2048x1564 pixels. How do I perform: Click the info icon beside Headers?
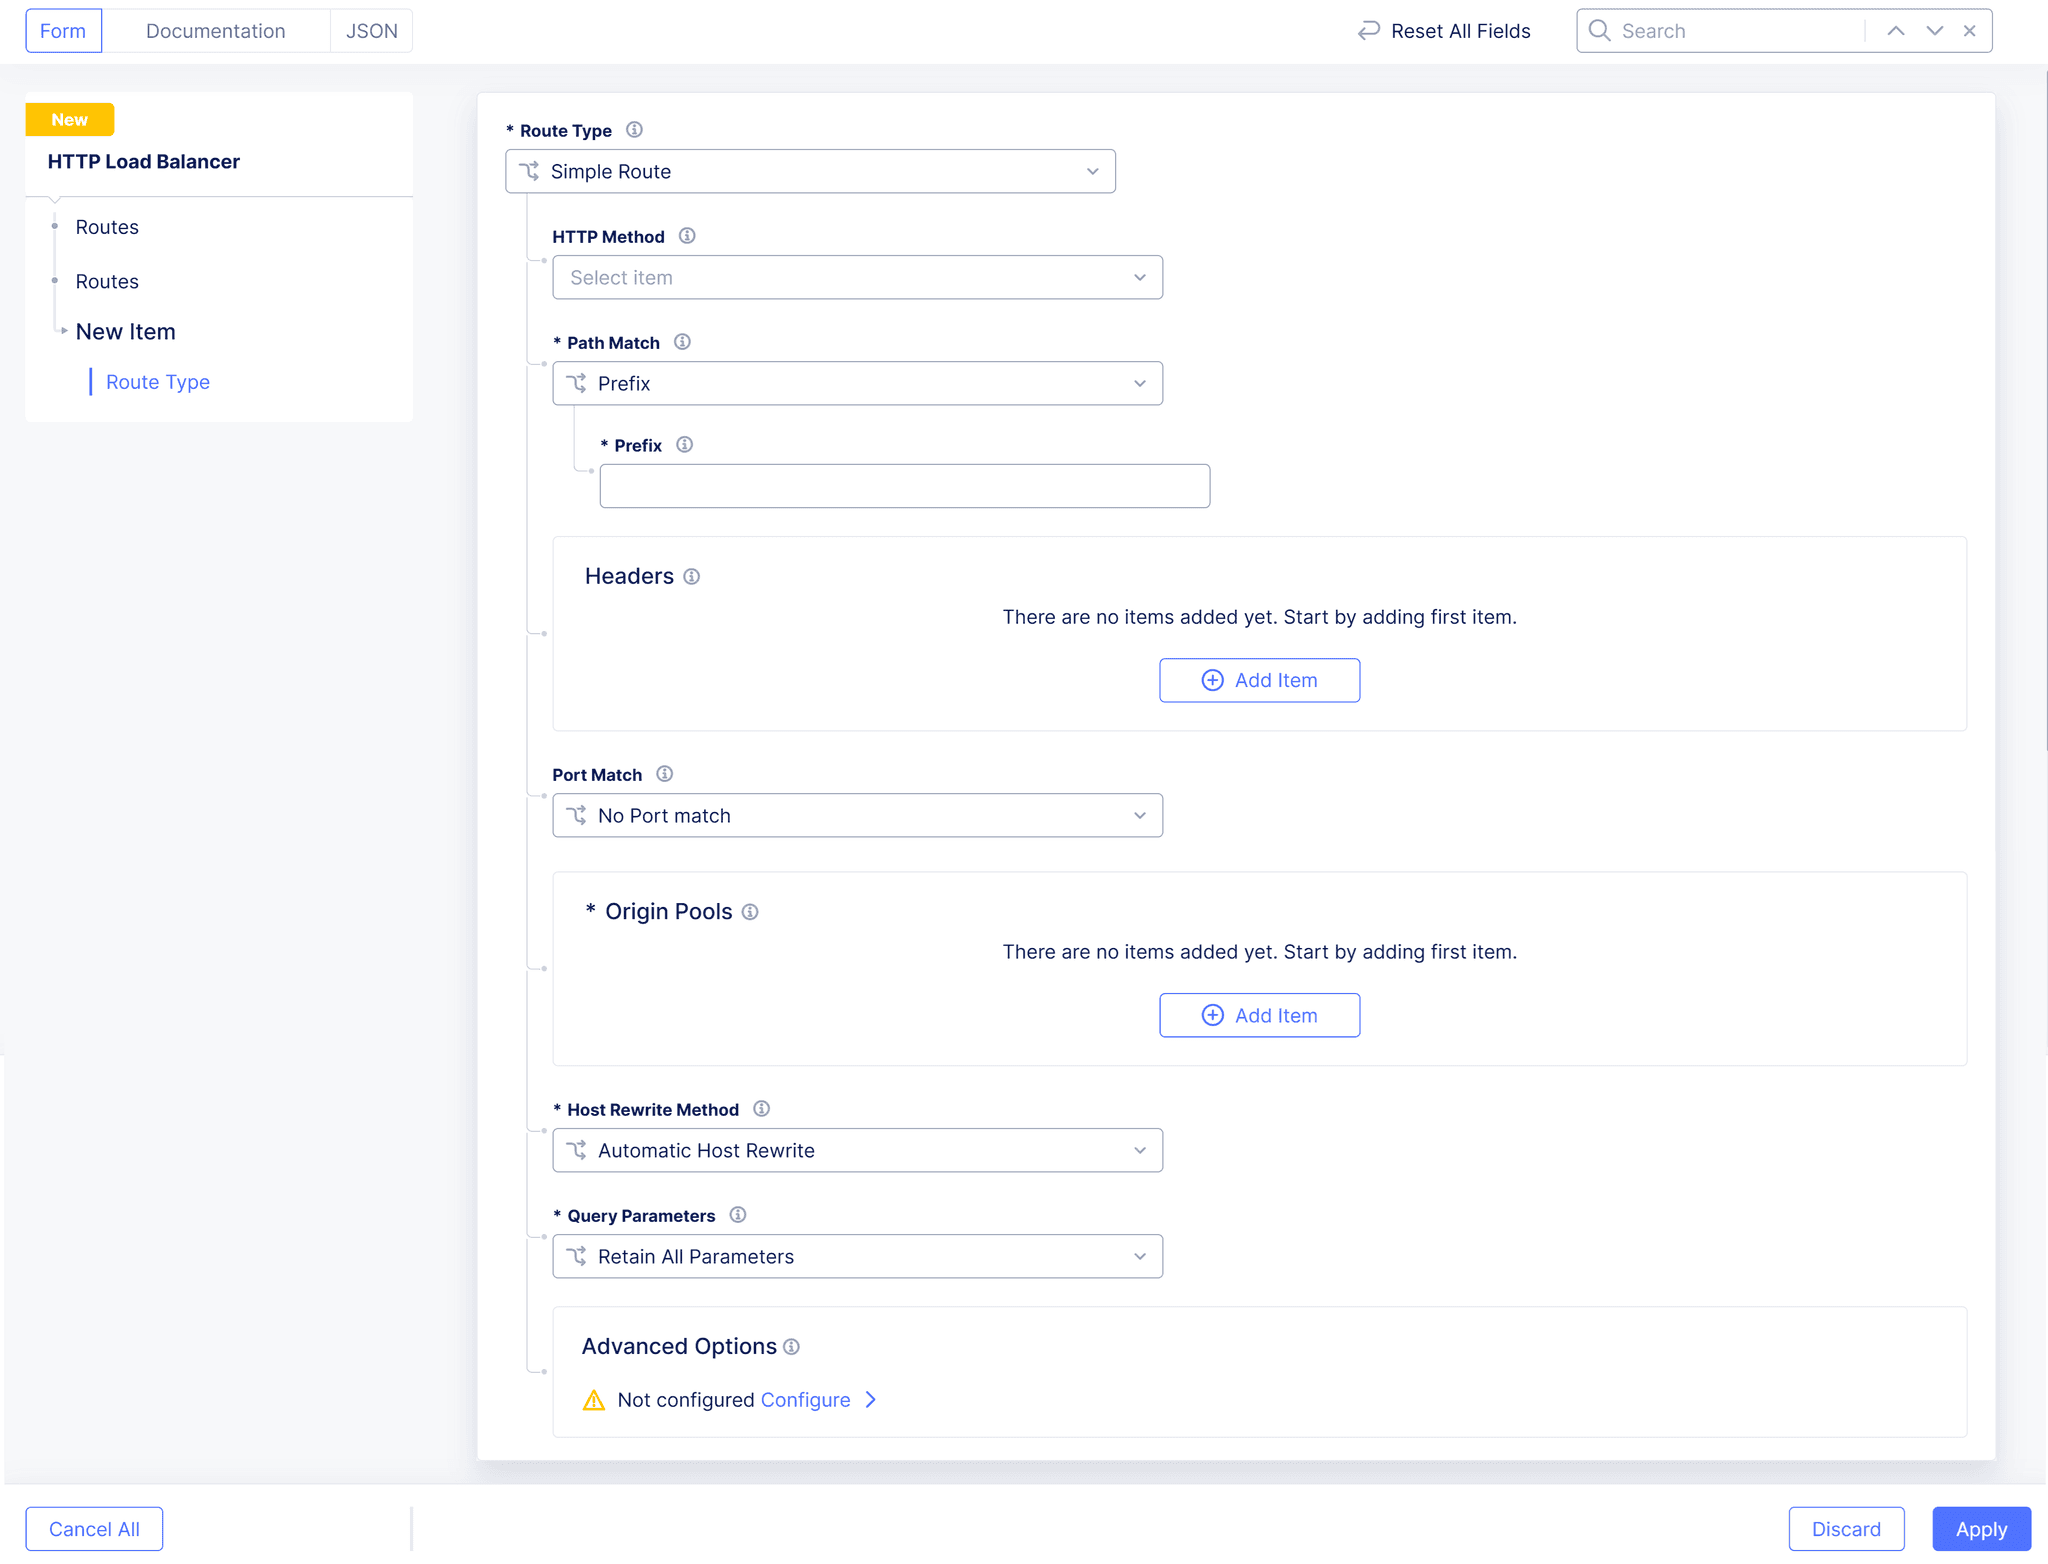pos(692,576)
